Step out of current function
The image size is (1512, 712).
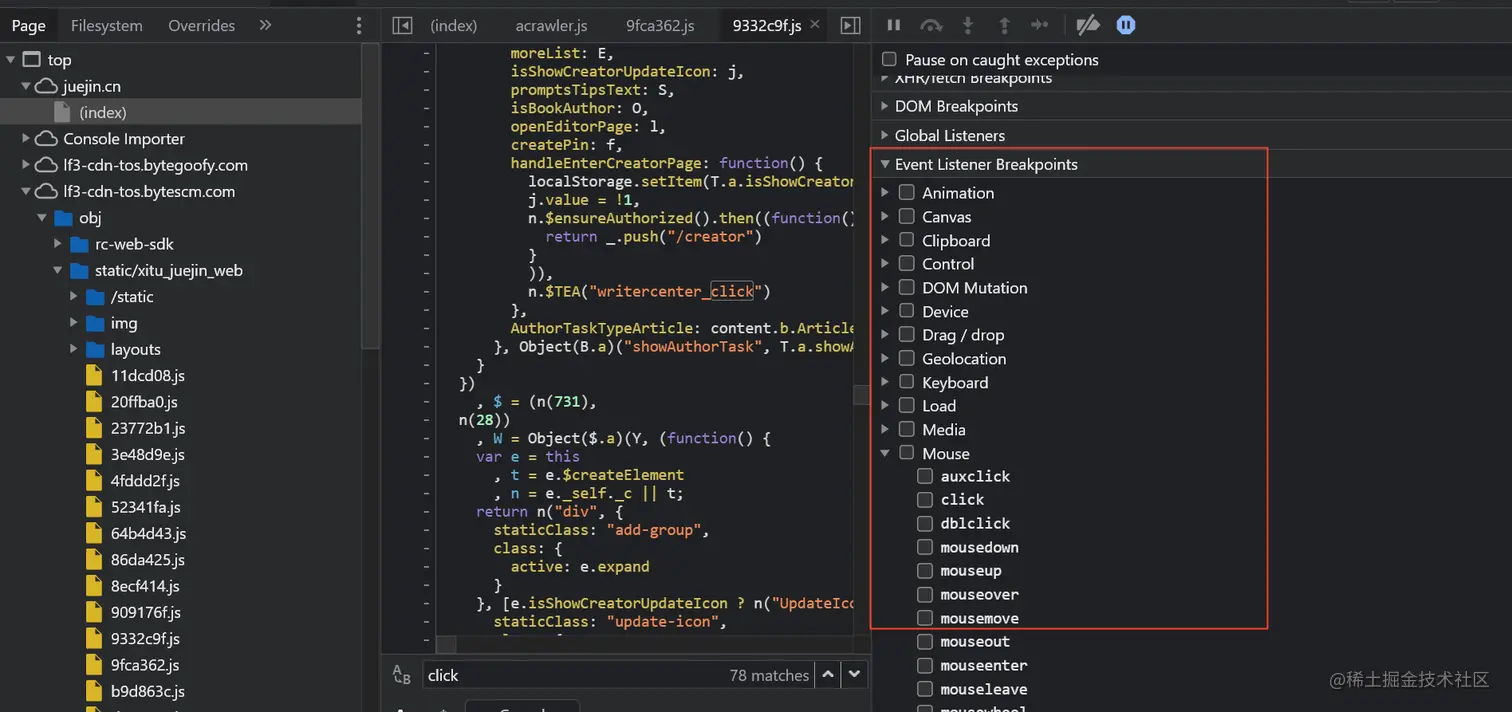[x=1003, y=25]
